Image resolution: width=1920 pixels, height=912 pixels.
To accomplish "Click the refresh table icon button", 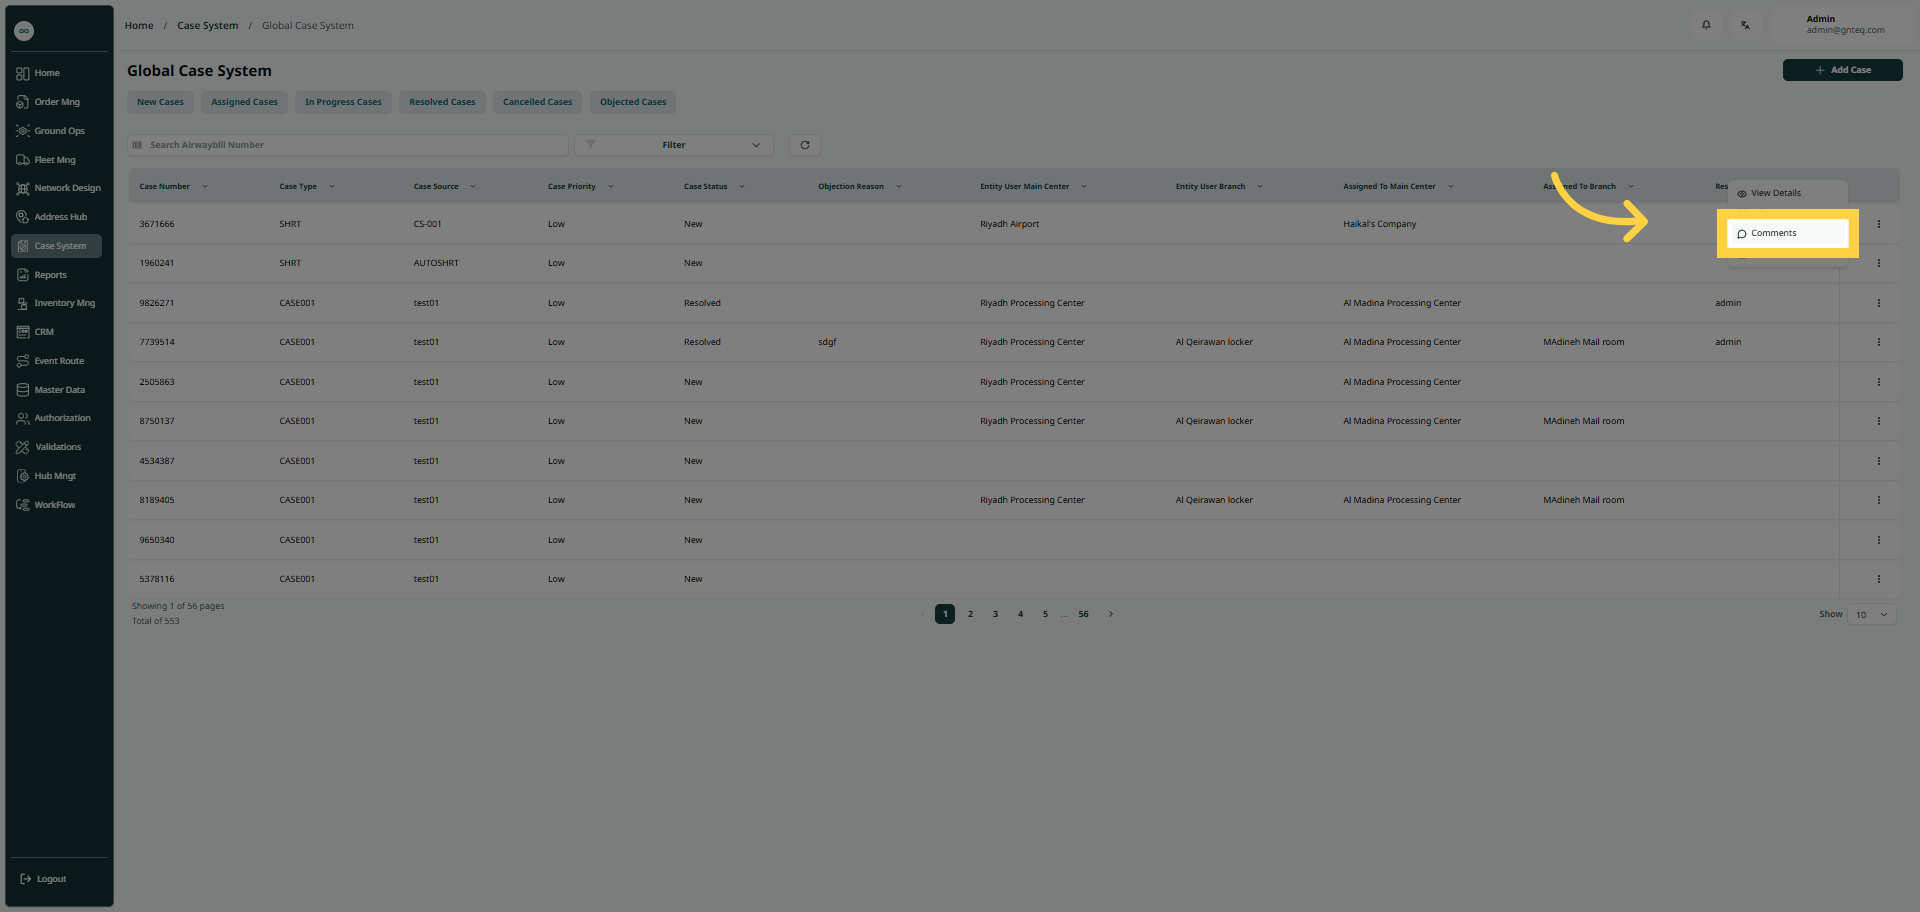I will point(805,145).
